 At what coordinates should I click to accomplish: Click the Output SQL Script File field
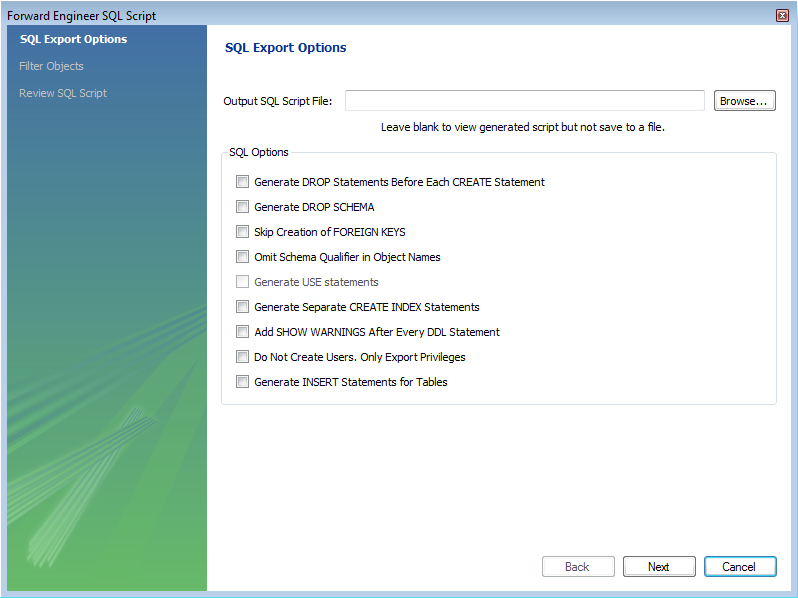(x=525, y=101)
